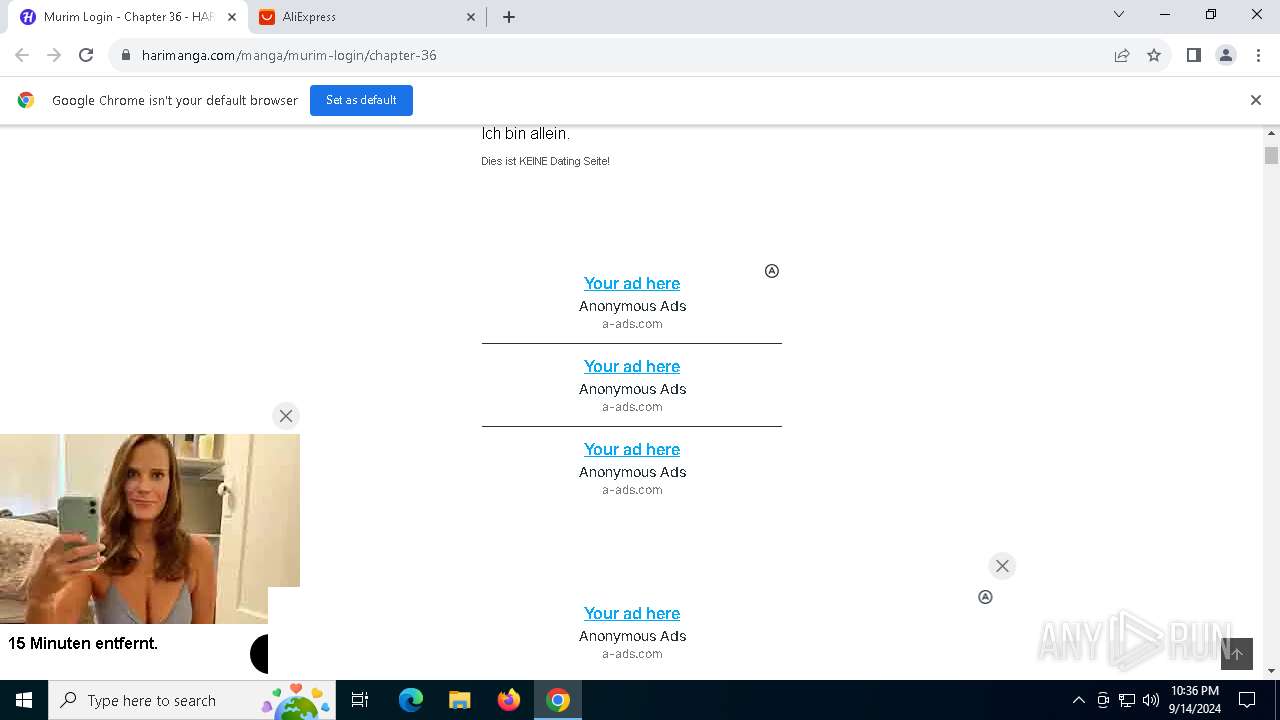Open the browser side panel icon

point(1193,55)
